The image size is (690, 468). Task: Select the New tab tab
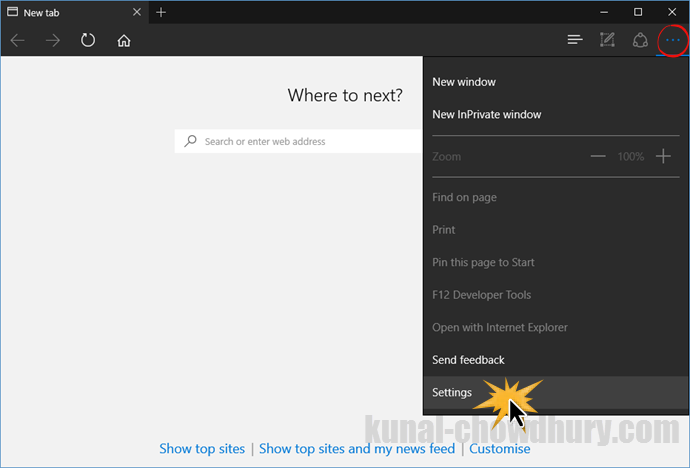(75, 12)
